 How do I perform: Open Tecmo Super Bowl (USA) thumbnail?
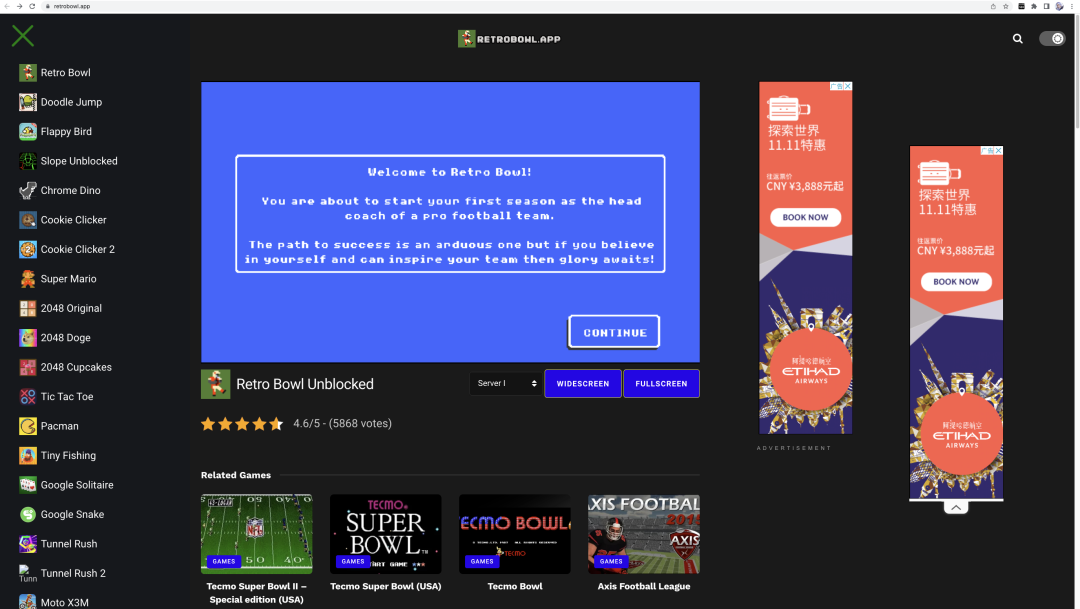coord(386,534)
